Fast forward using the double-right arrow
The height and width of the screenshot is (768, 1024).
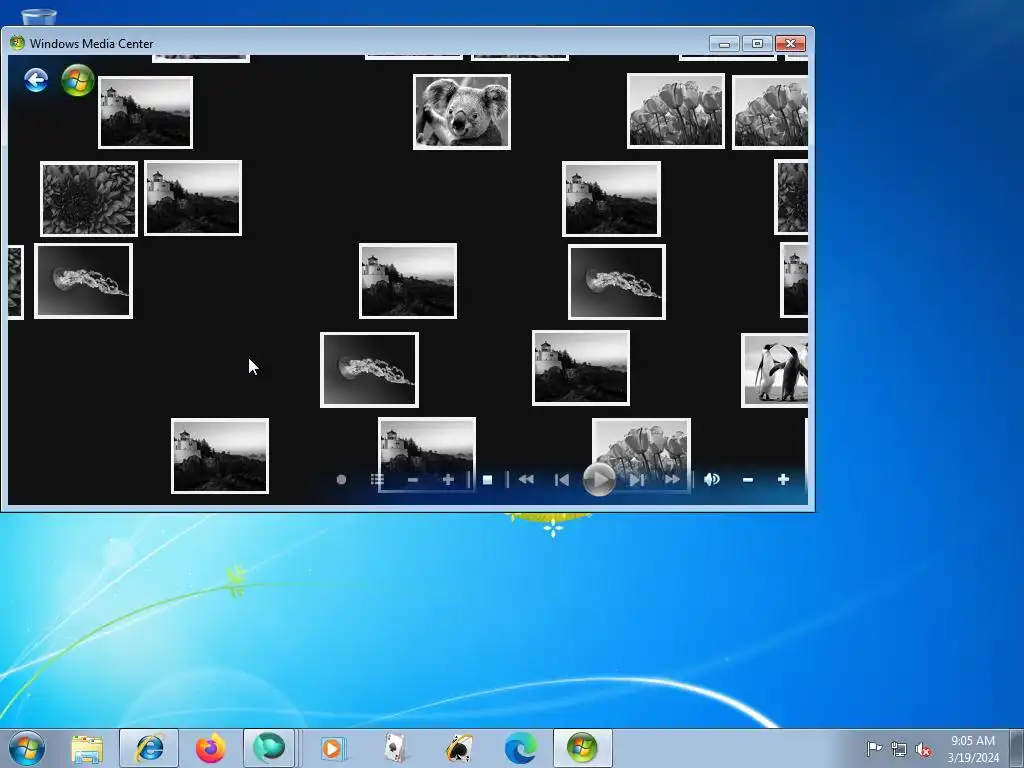point(672,480)
